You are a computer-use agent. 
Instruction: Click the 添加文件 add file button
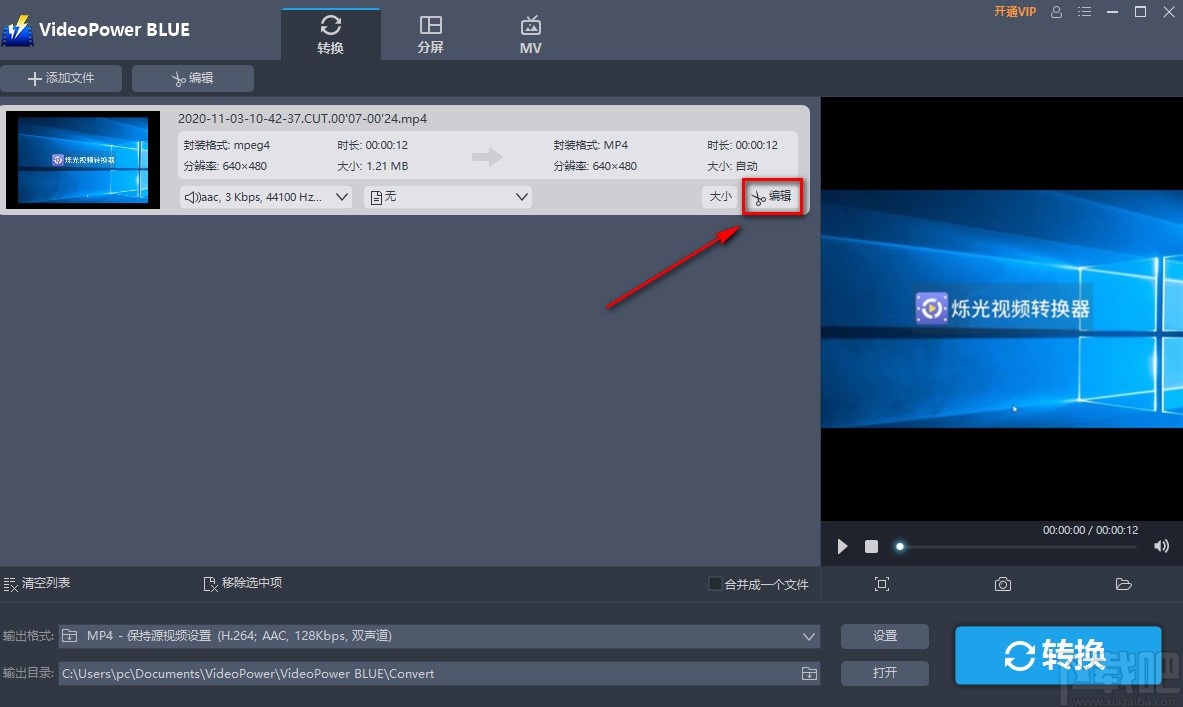pos(61,78)
